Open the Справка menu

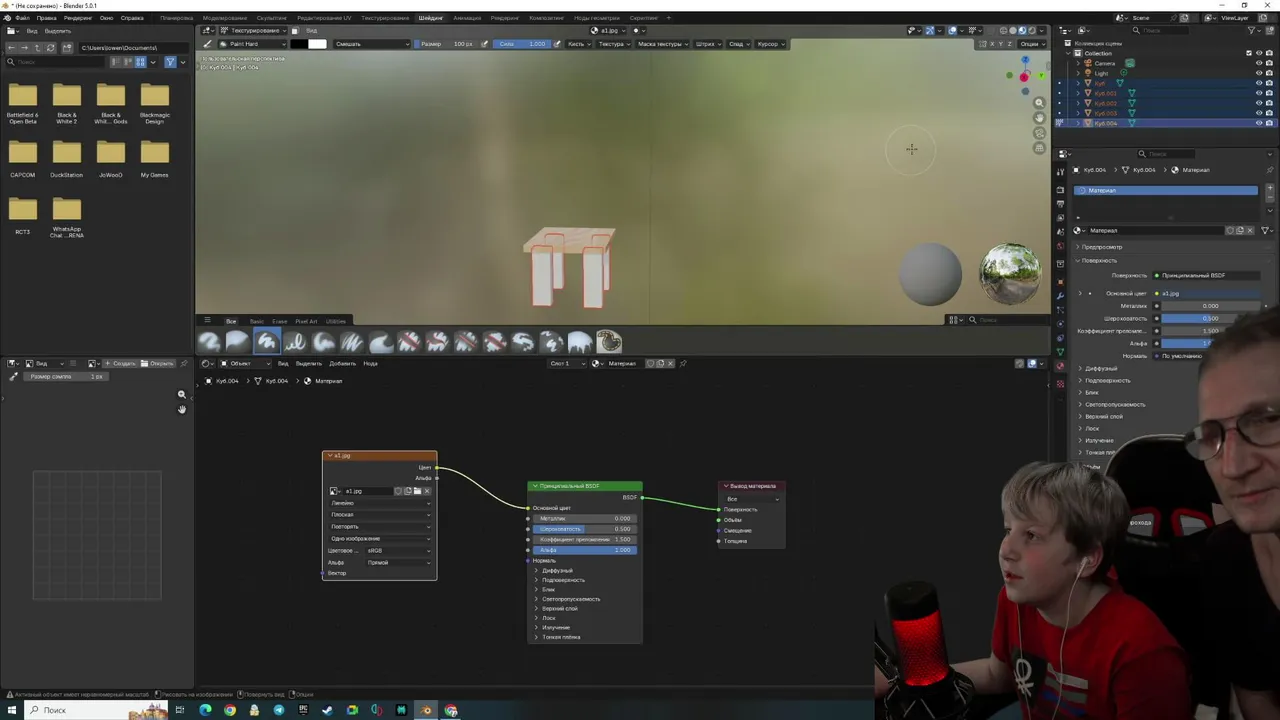click(132, 18)
